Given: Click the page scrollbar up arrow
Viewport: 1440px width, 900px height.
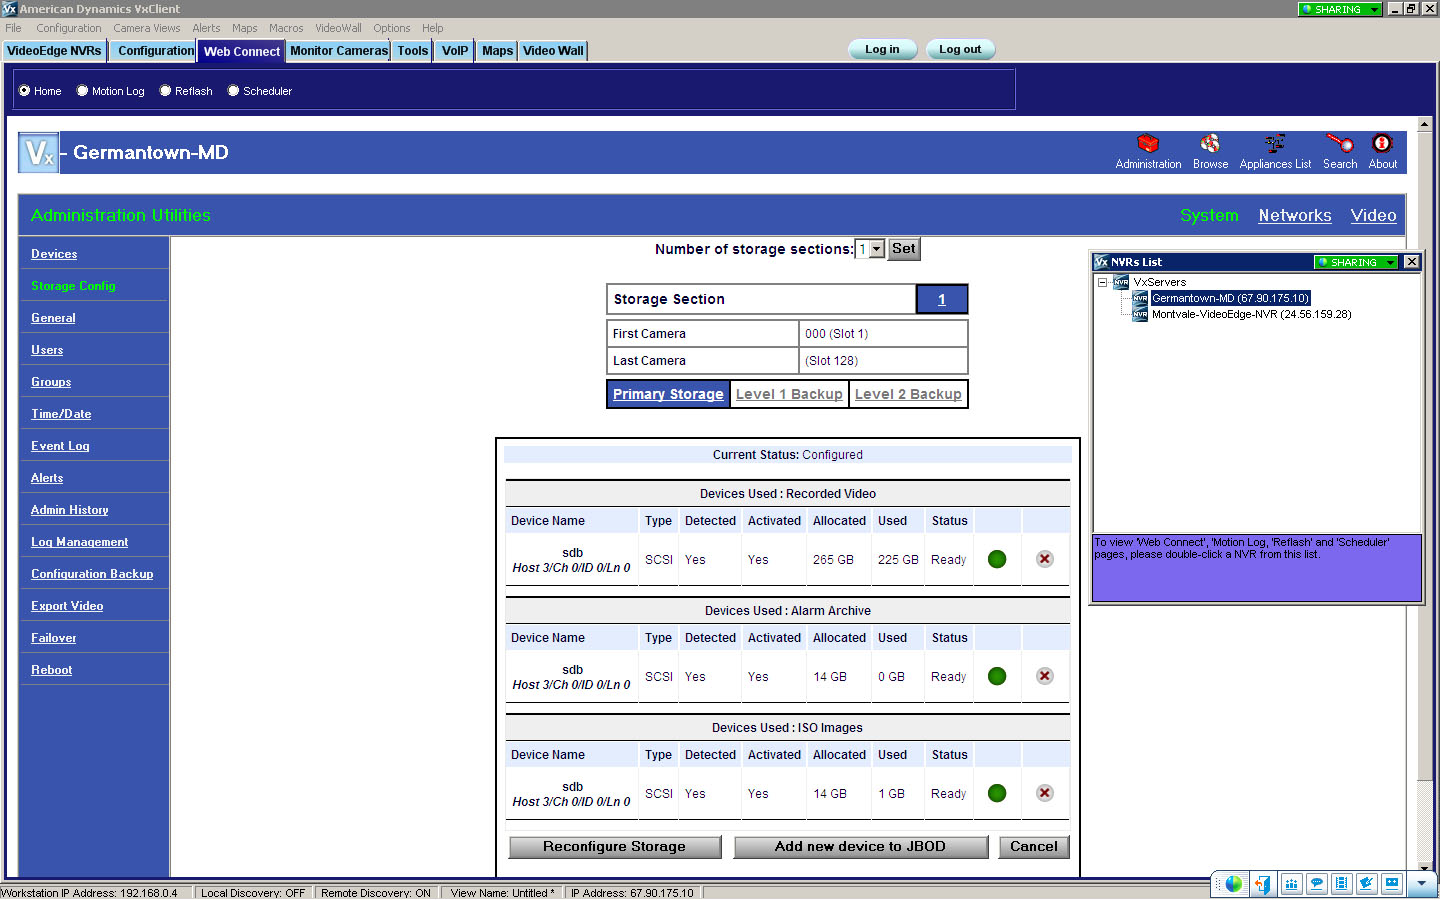Looking at the screenshot, I should [x=1424, y=124].
